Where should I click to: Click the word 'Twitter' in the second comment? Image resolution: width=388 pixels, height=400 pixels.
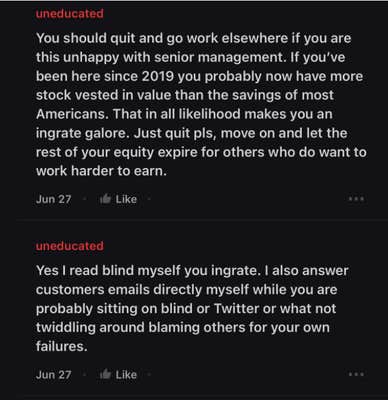[x=236, y=308]
